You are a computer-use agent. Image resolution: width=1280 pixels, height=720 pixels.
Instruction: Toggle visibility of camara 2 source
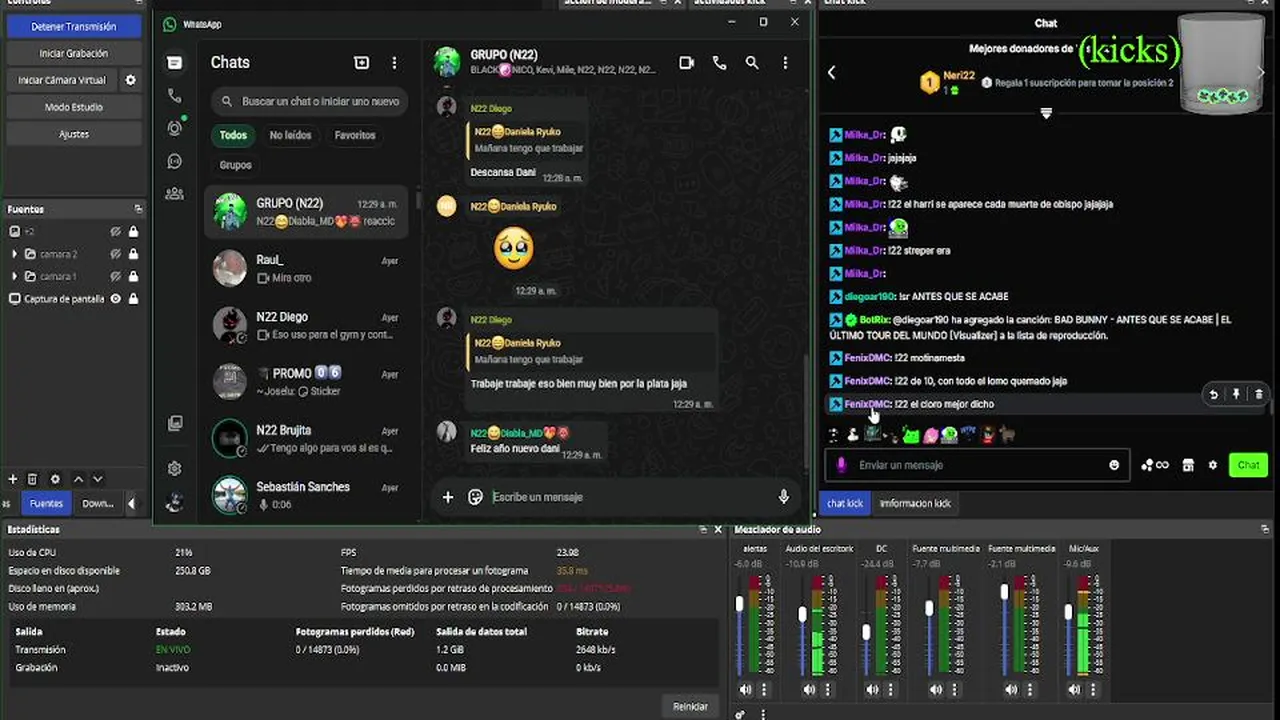(116, 254)
